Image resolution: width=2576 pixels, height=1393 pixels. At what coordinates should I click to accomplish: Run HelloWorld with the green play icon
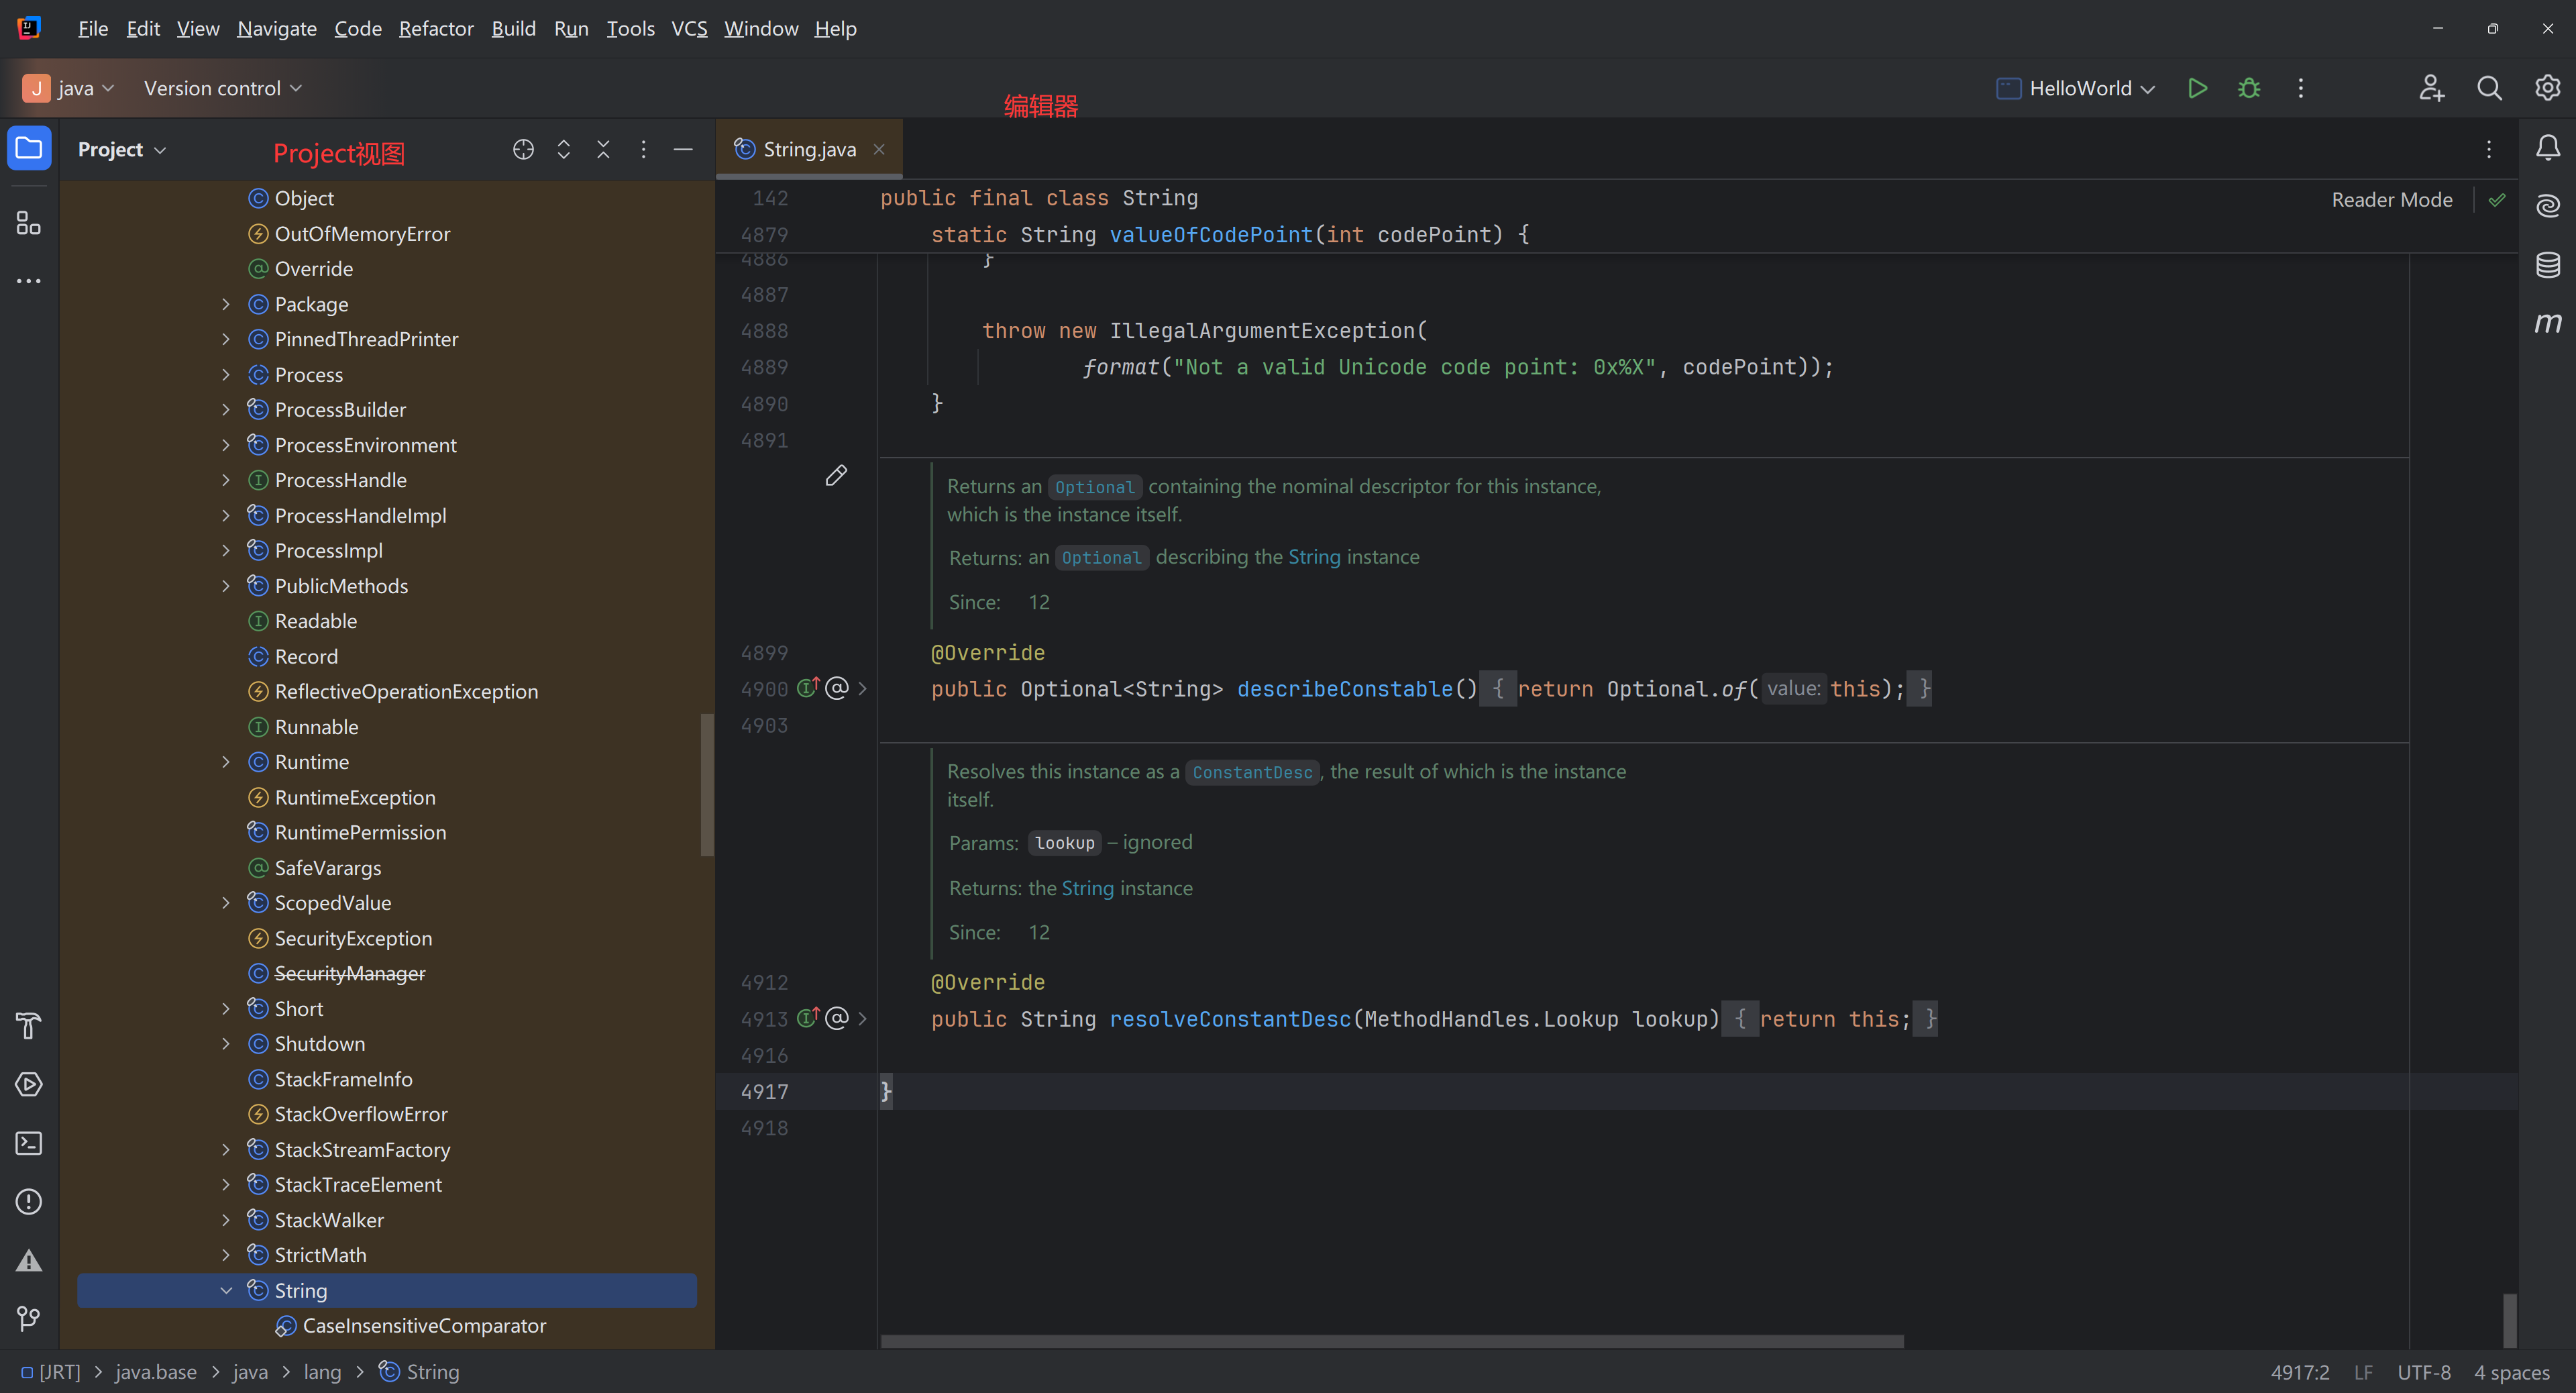pos(2197,88)
